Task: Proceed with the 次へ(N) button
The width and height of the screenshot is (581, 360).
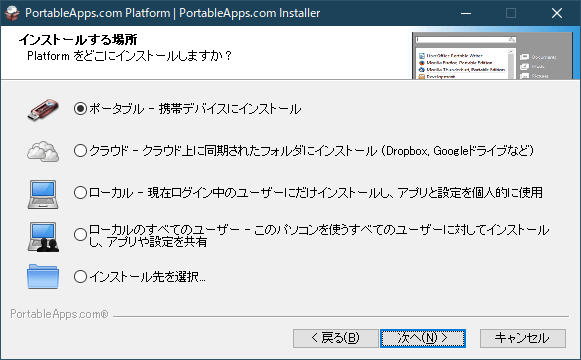Action: (423, 338)
